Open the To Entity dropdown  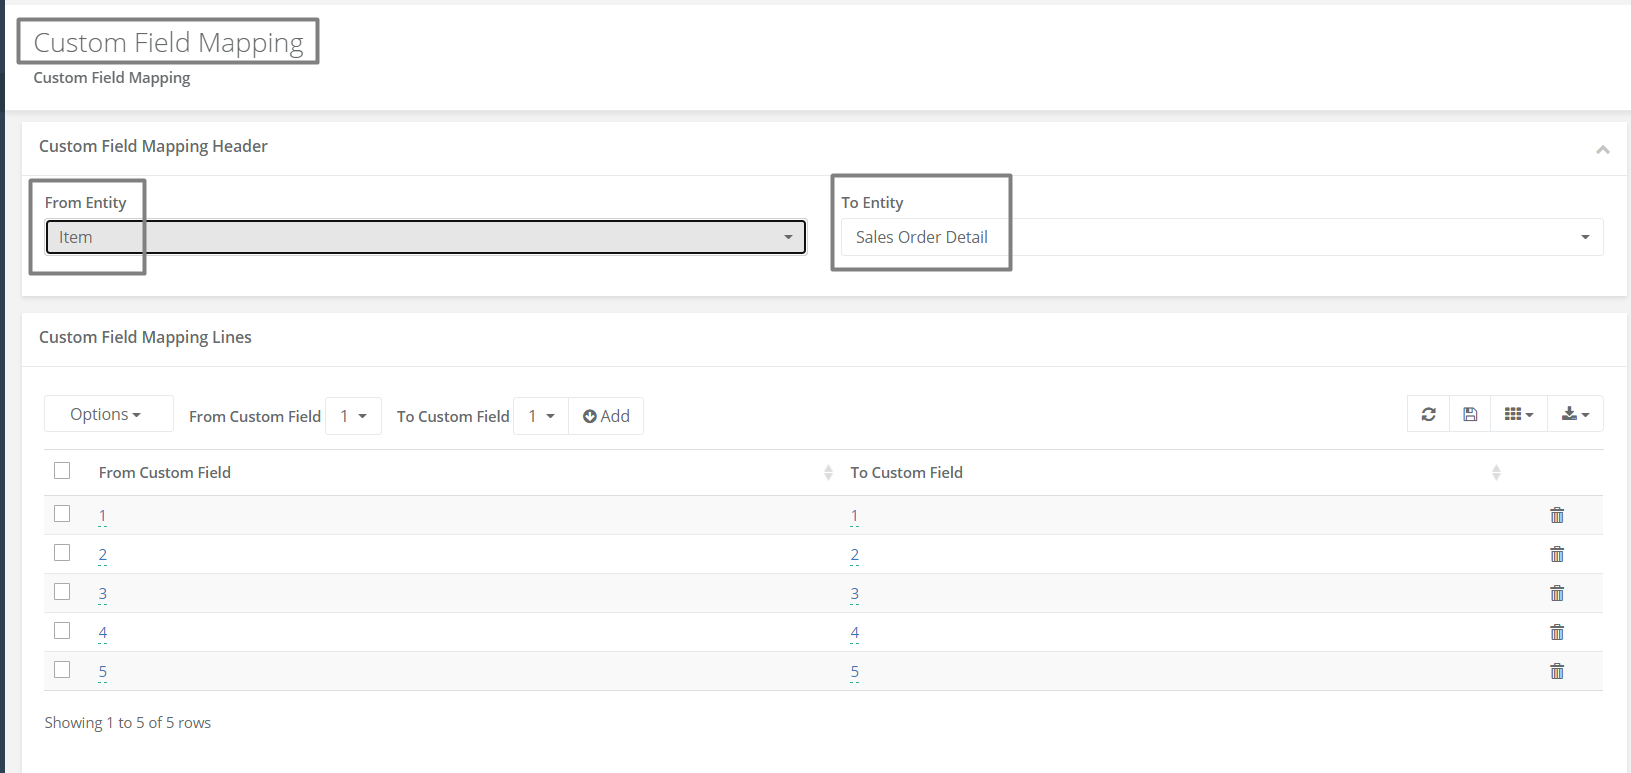[x=1222, y=237]
